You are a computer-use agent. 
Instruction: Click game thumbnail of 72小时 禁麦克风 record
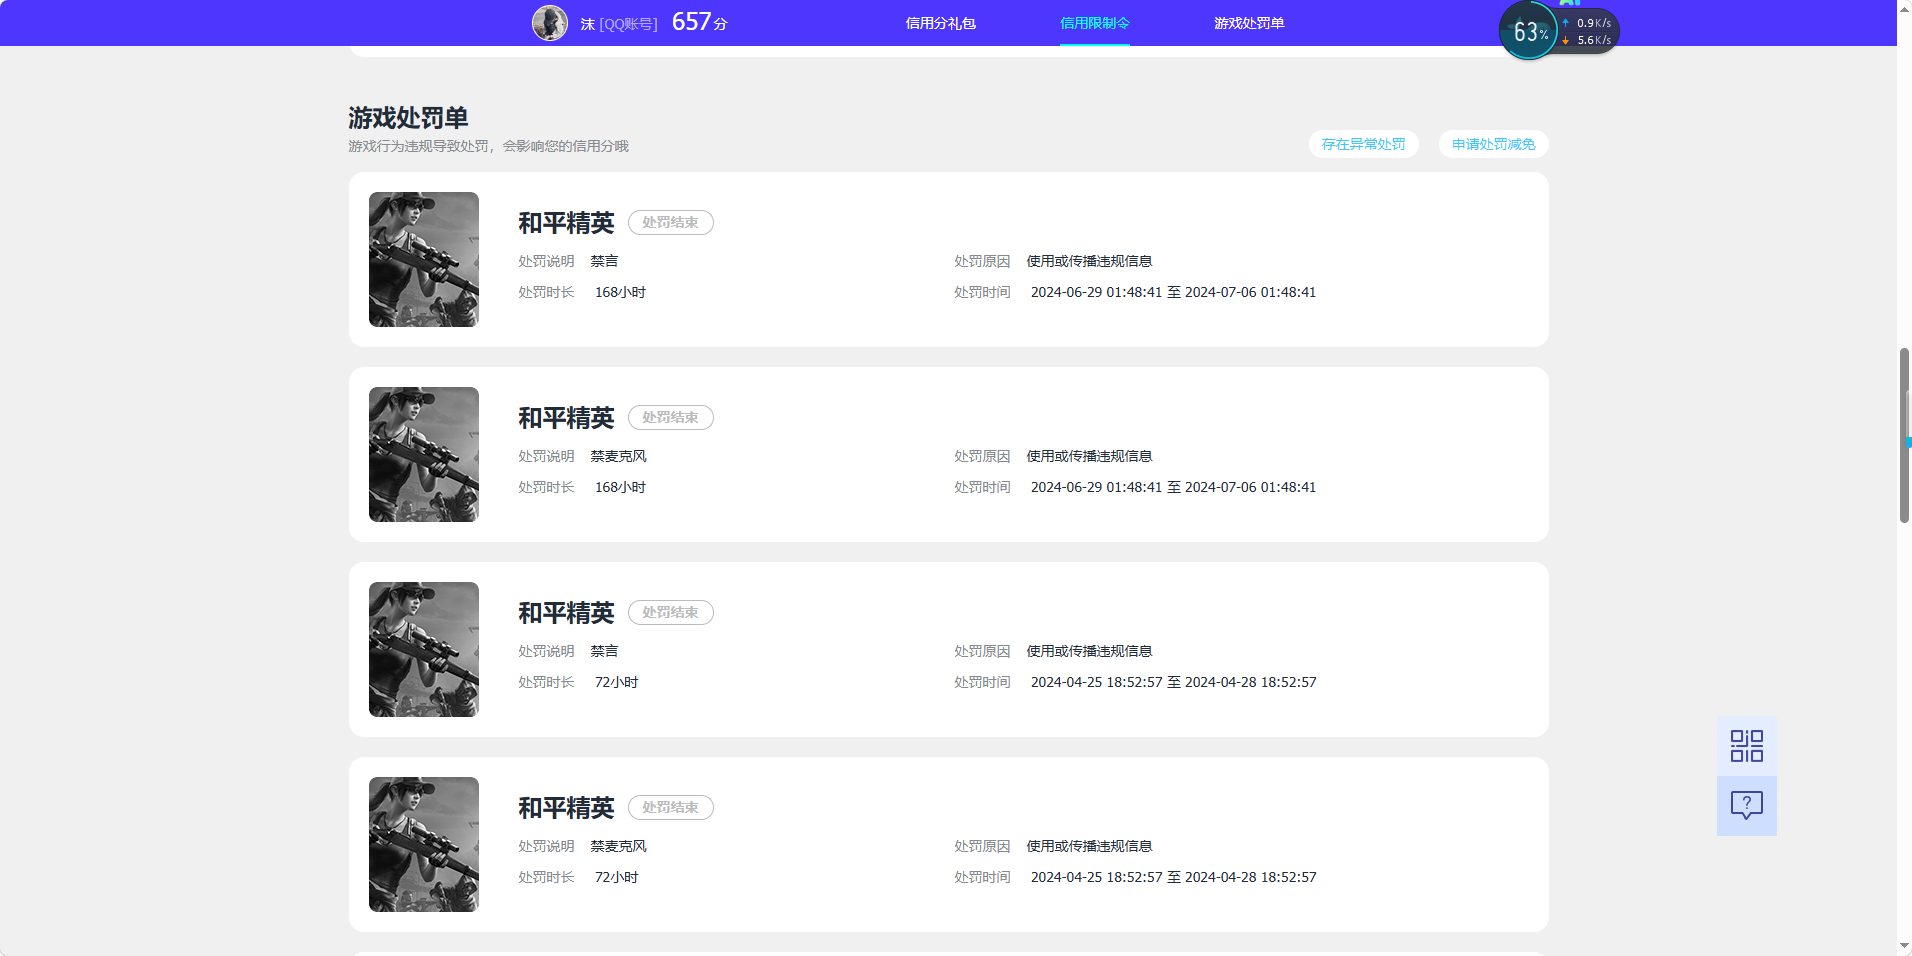(424, 844)
